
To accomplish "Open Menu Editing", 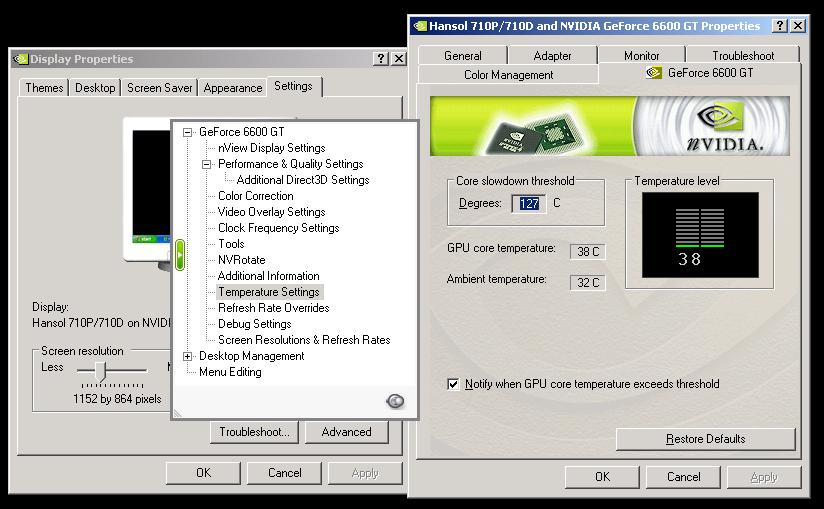I will tap(230, 372).
